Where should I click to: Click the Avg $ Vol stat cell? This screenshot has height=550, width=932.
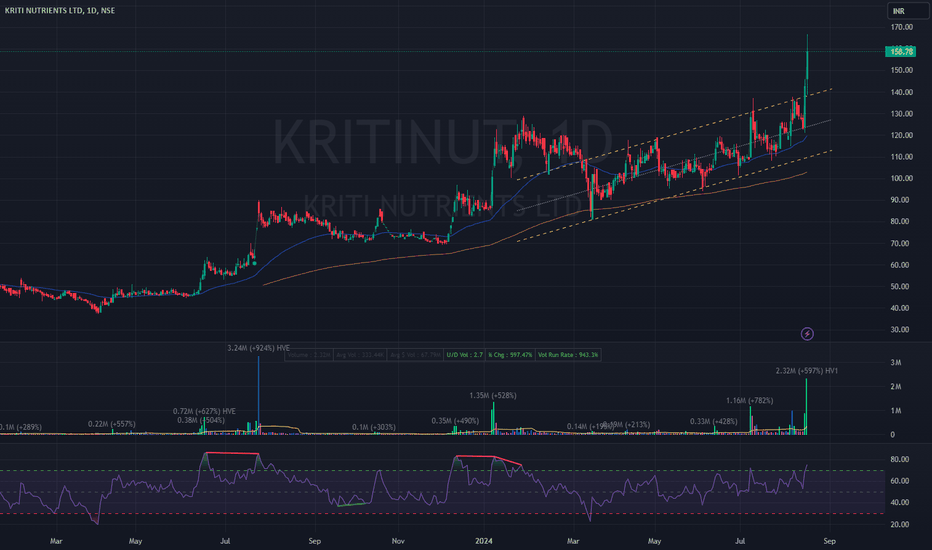415,355
